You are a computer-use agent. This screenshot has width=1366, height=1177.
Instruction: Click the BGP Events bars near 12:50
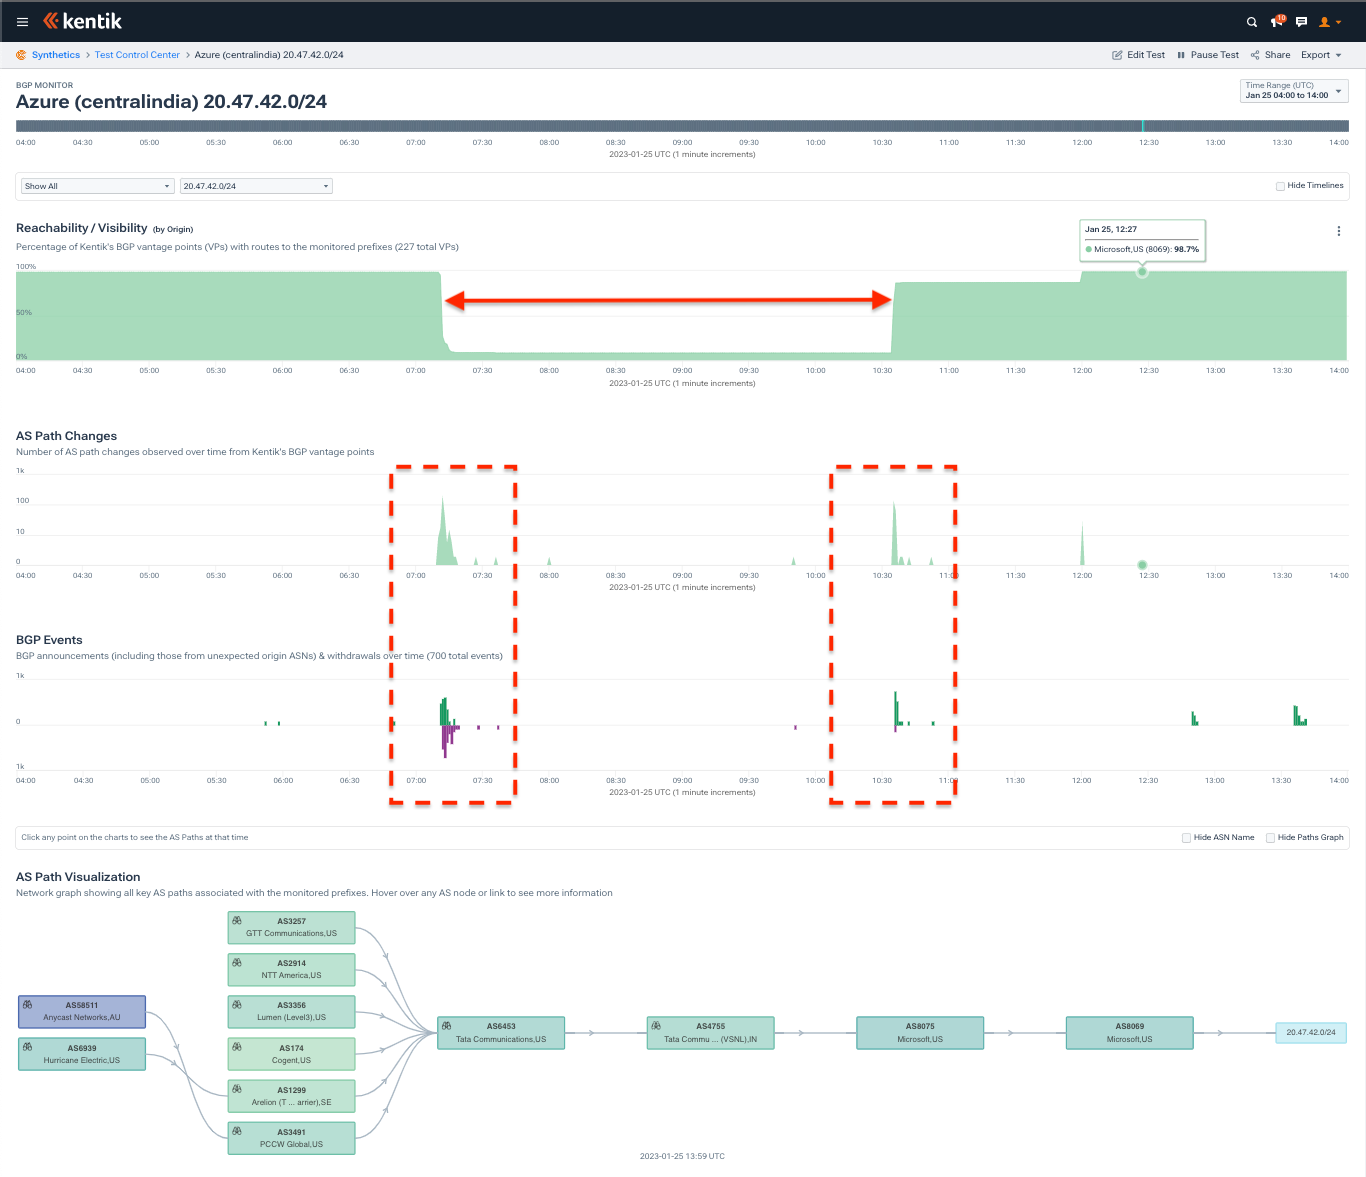(x=1194, y=718)
